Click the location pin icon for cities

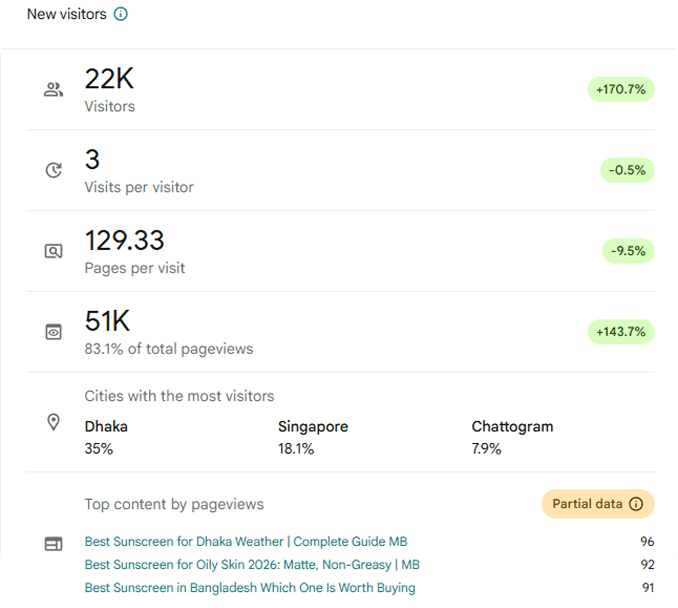(54, 422)
